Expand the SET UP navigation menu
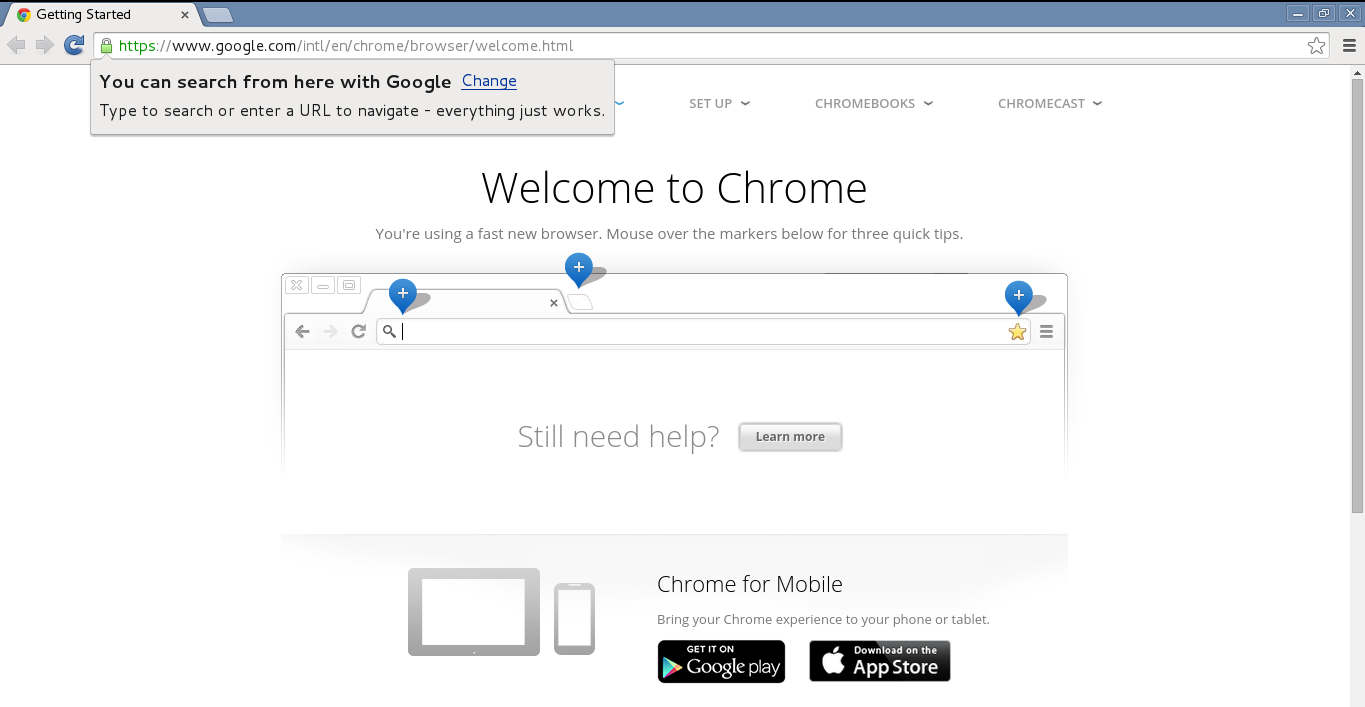Image resolution: width=1365 pixels, height=707 pixels. 719,104
